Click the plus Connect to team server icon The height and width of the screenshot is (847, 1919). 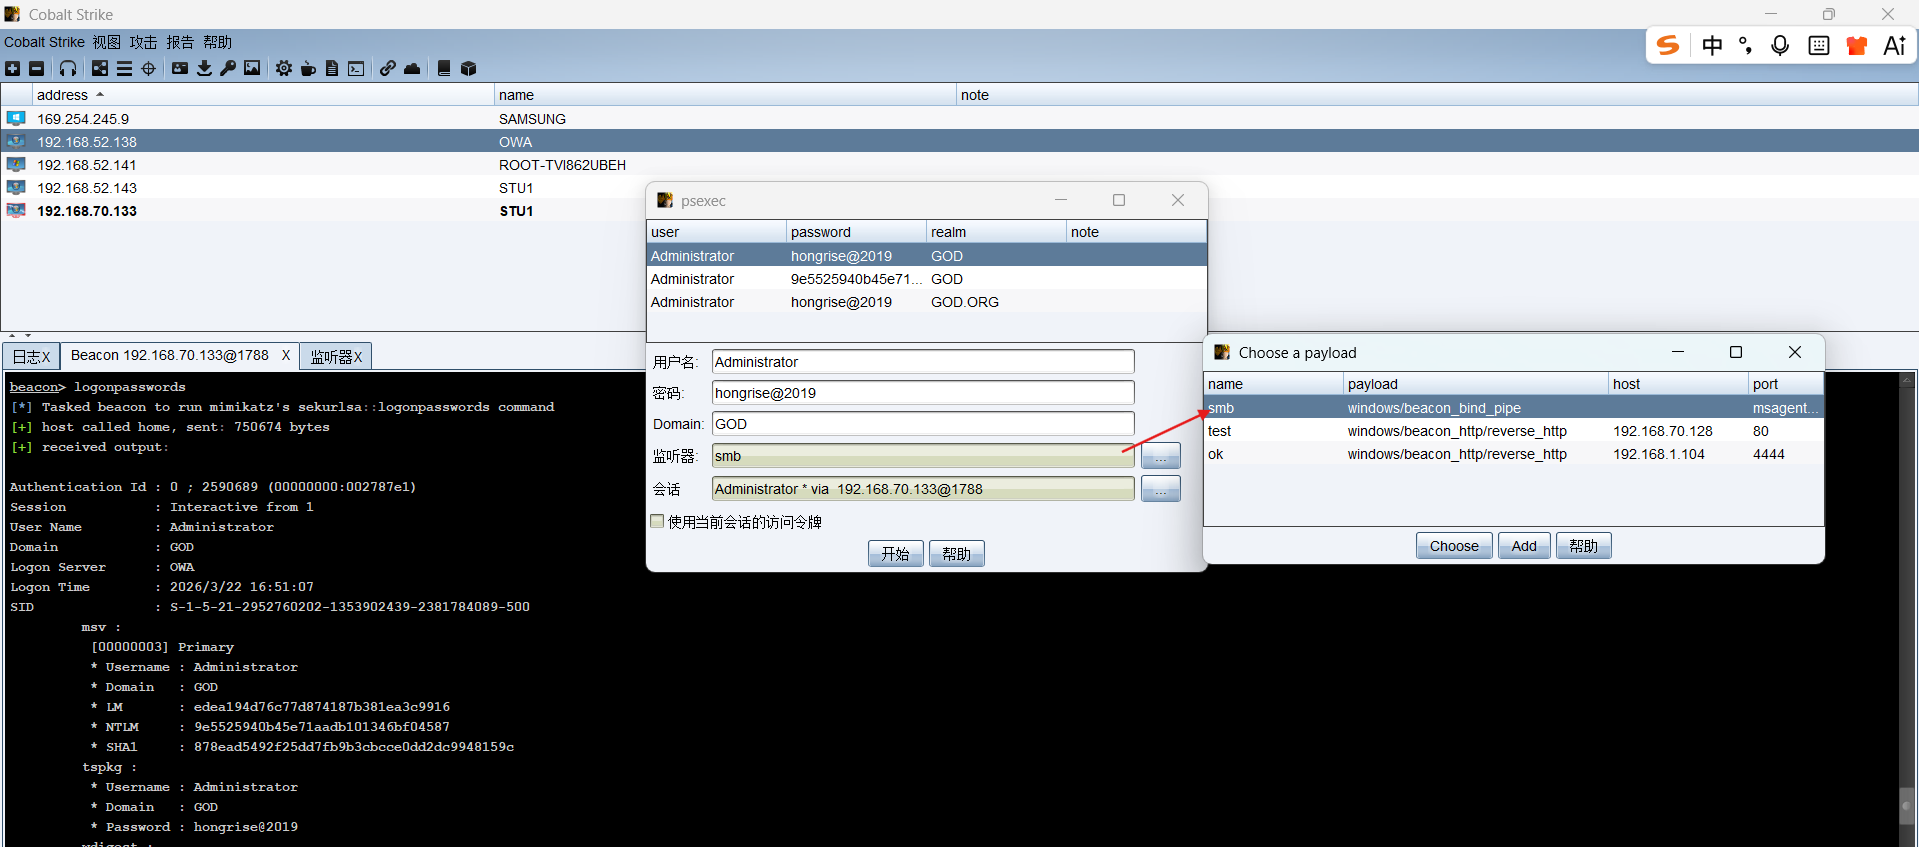tap(12, 68)
